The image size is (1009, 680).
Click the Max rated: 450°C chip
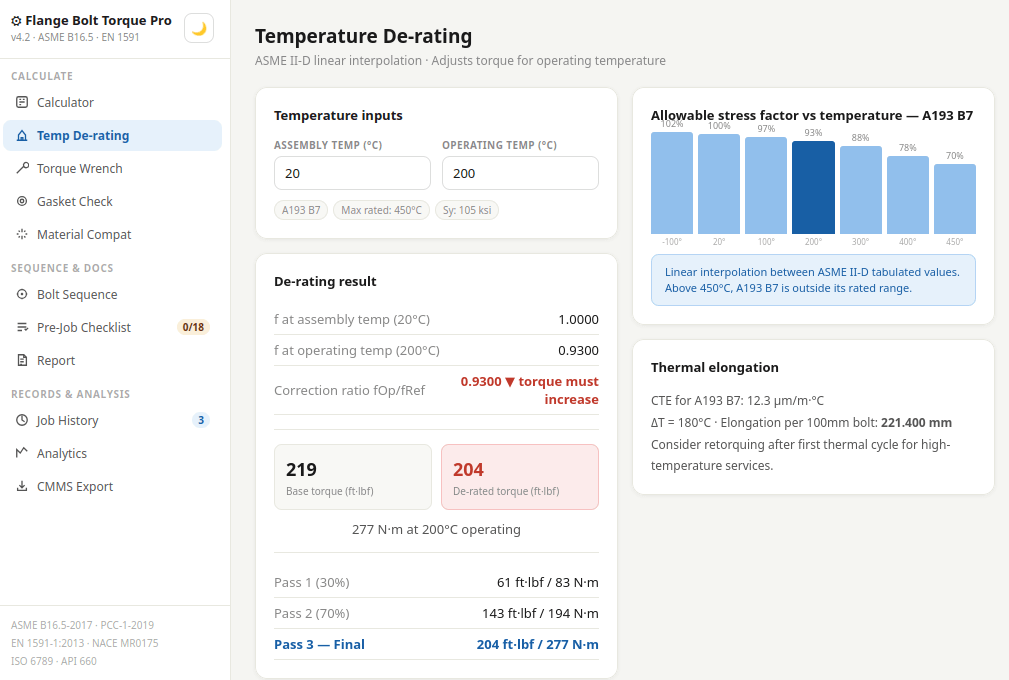pyautogui.click(x=381, y=210)
